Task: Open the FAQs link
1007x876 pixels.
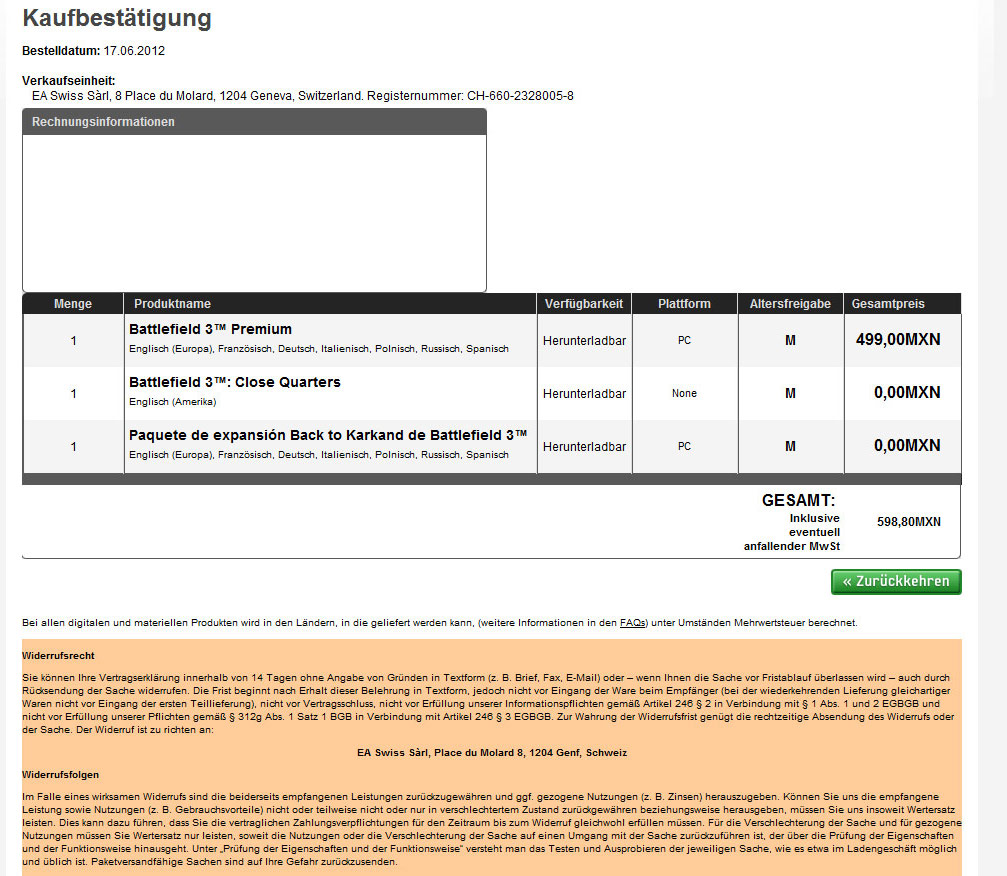Action: [x=632, y=622]
